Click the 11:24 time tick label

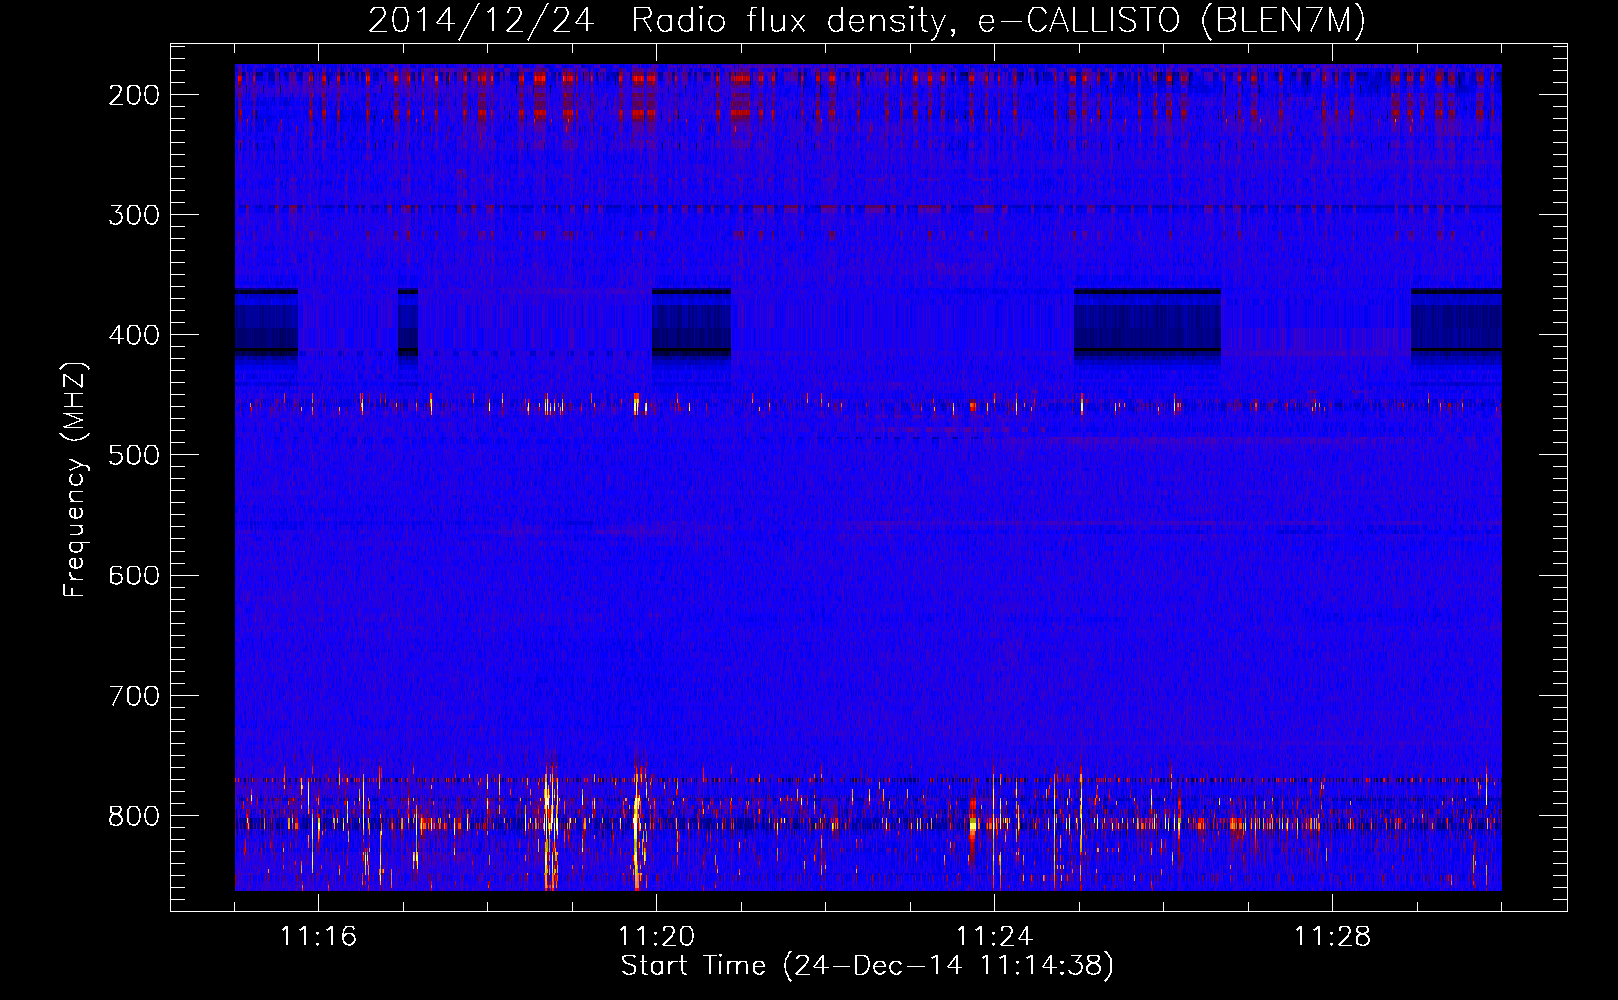[994, 937]
